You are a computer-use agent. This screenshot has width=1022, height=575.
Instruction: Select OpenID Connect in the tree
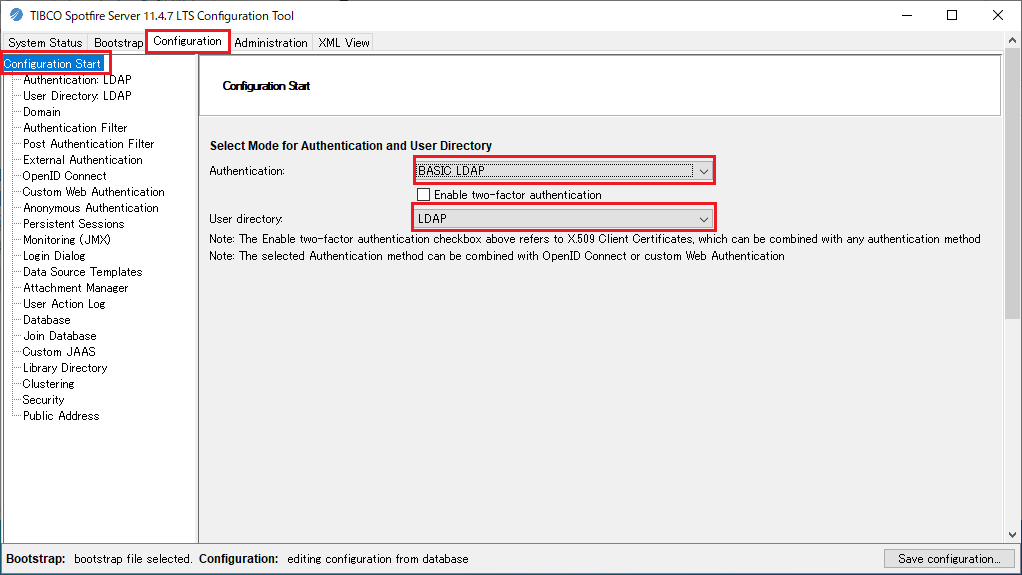point(65,176)
